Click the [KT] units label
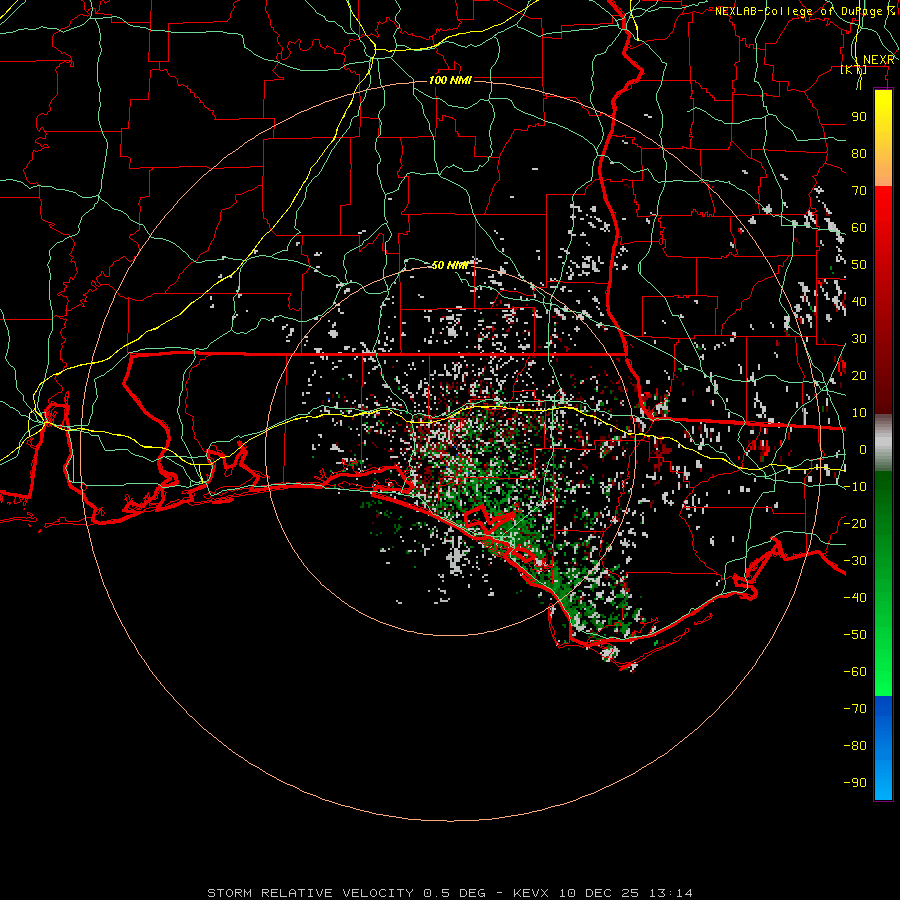The width and height of the screenshot is (900, 900). pyautogui.click(x=854, y=70)
